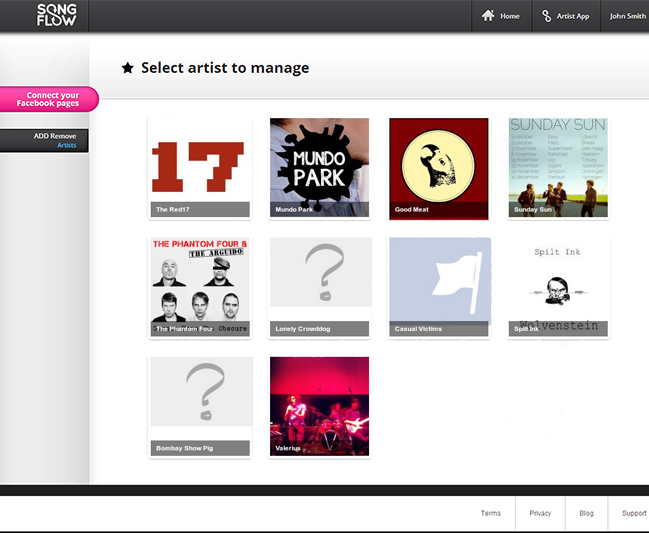649x533 pixels.
Task: Select the Lonely Crowddog placeholder thumbnail
Action: click(319, 287)
